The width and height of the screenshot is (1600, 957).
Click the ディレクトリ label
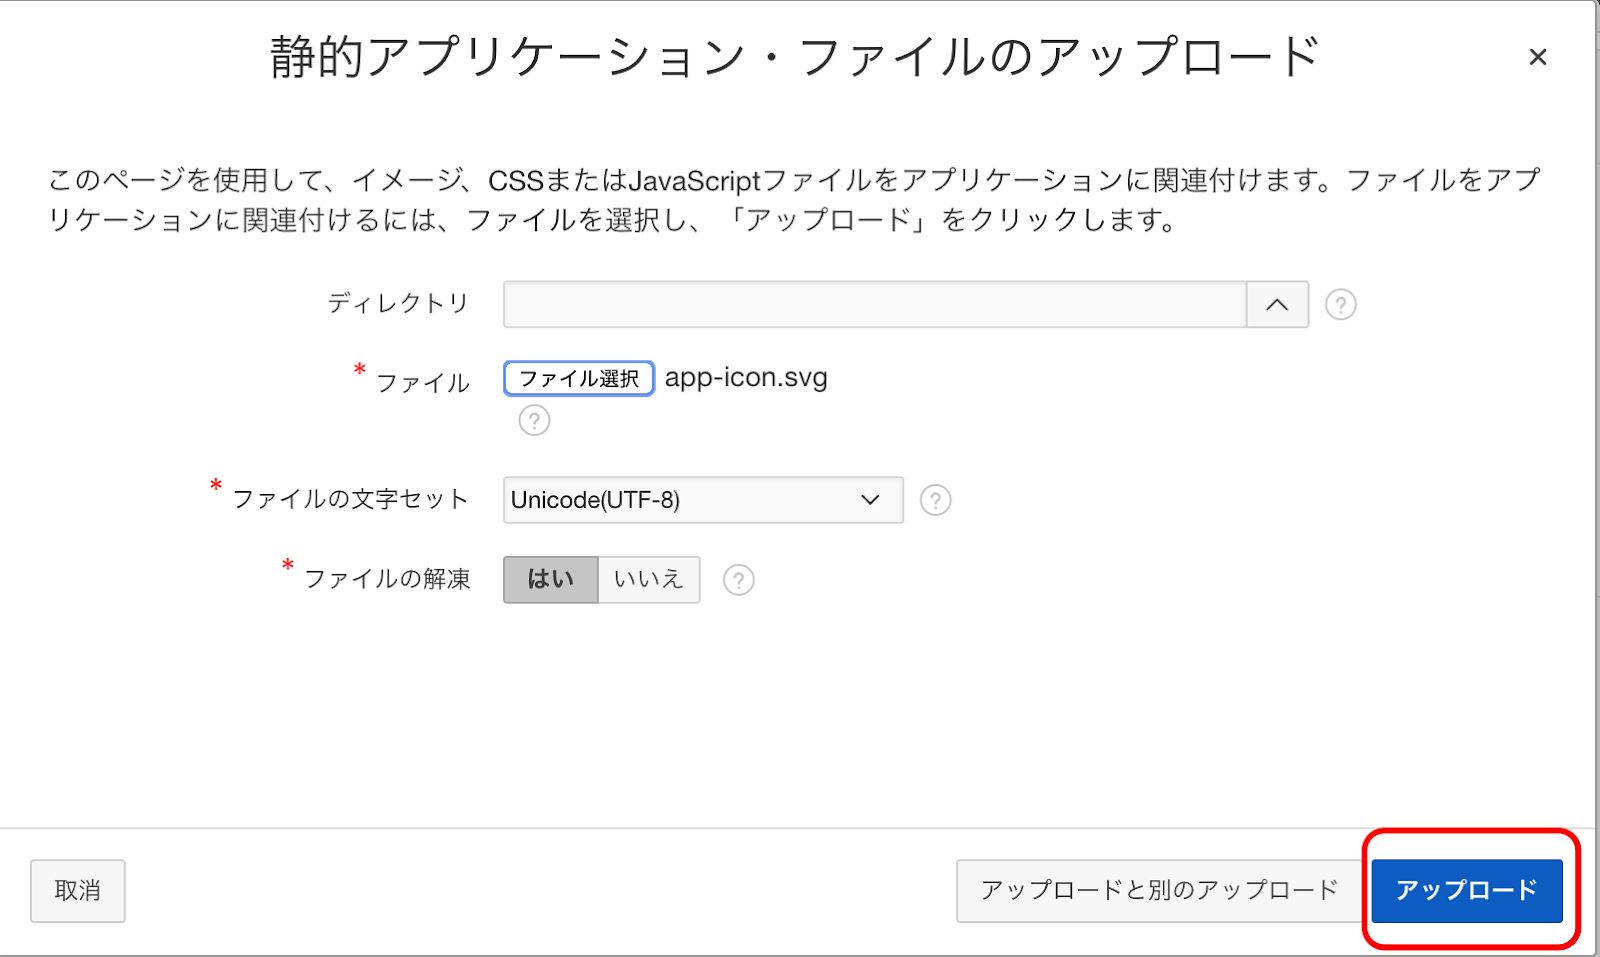click(398, 303)
